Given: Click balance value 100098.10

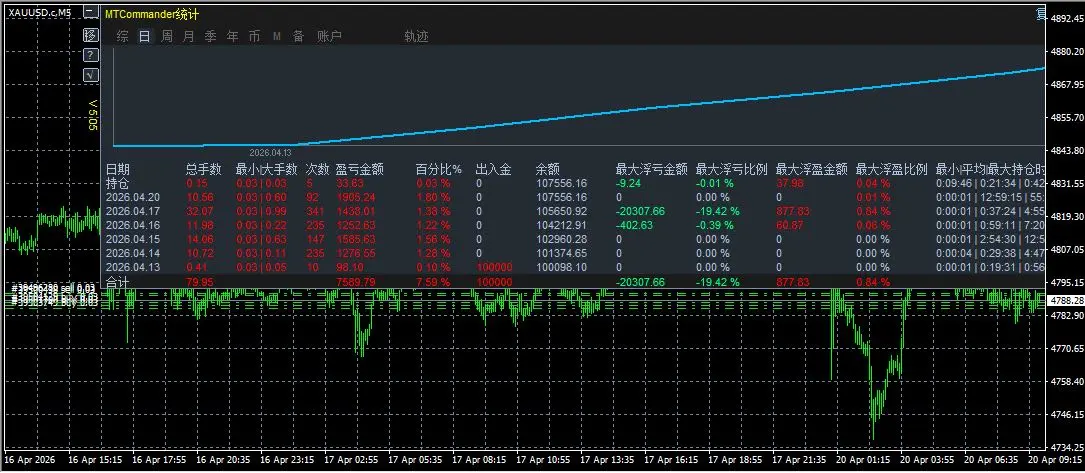Looking at the screenshot, I should coord(562,267).
